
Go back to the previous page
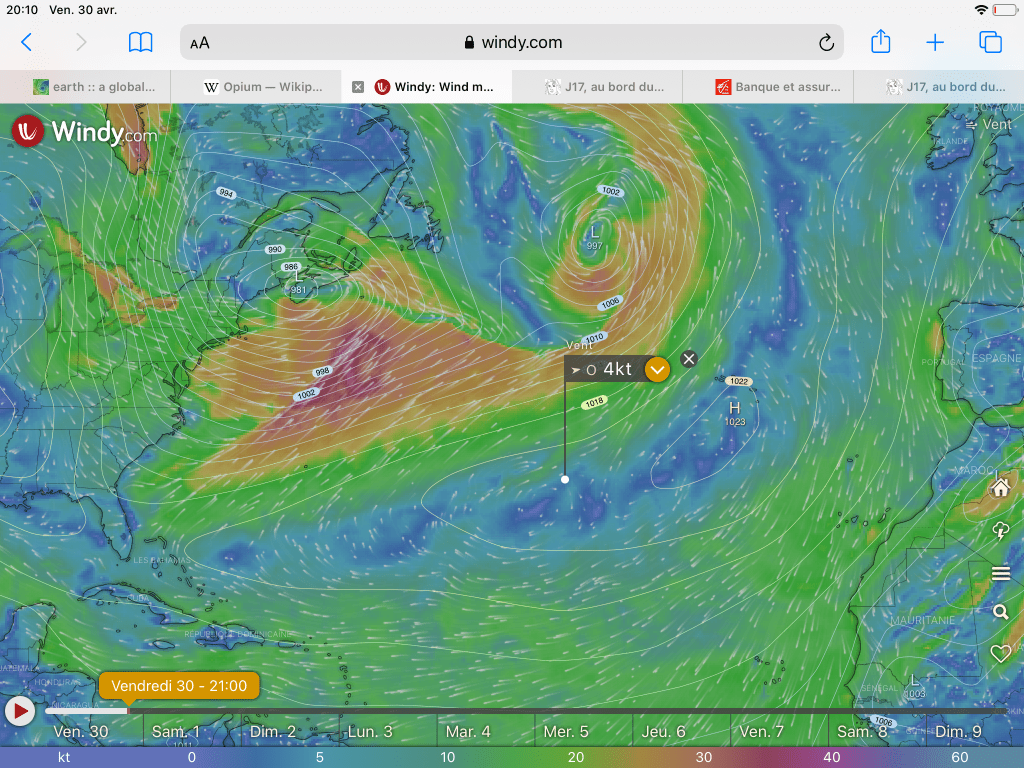pos(27,42)
